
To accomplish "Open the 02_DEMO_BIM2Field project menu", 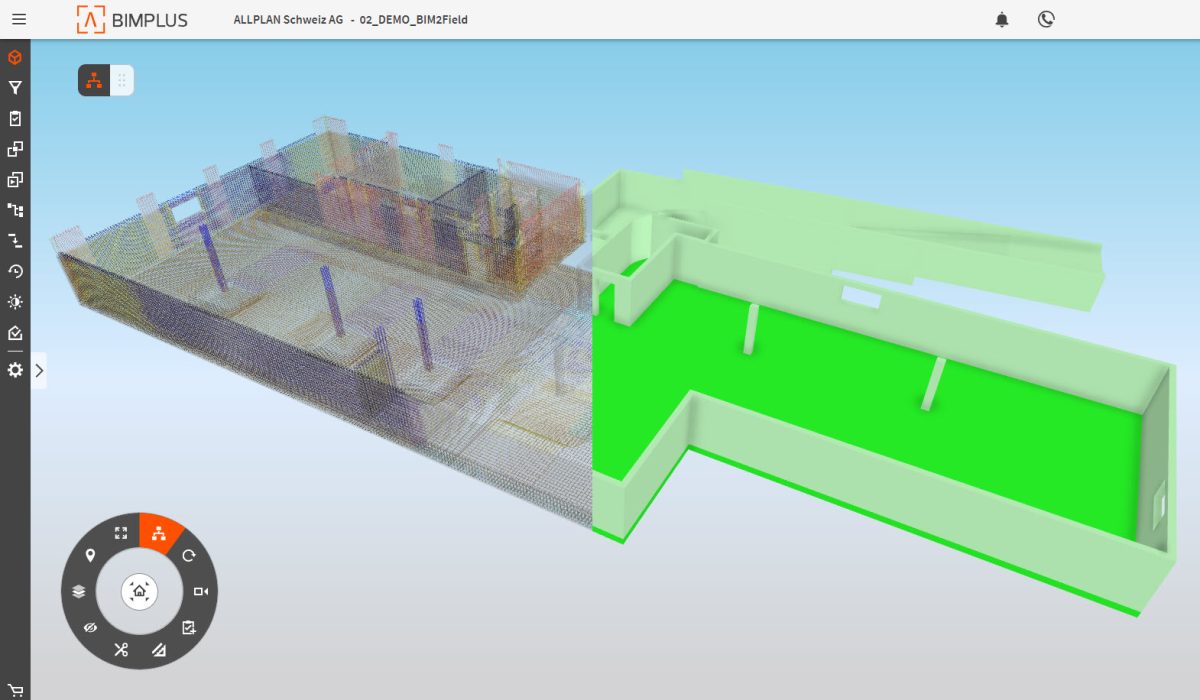I will [x=412, y=19].
